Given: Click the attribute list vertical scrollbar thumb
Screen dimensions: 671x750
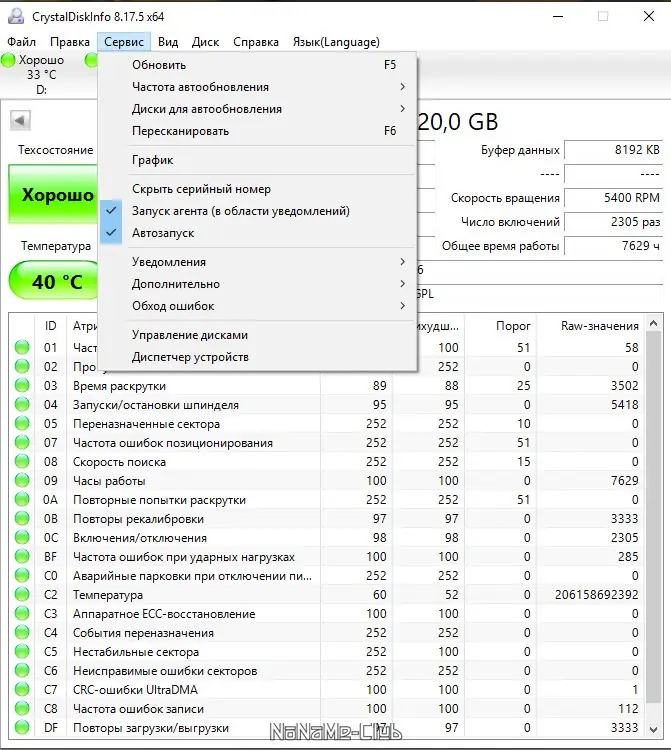Looking at the screenshot, I should (653, 518).
